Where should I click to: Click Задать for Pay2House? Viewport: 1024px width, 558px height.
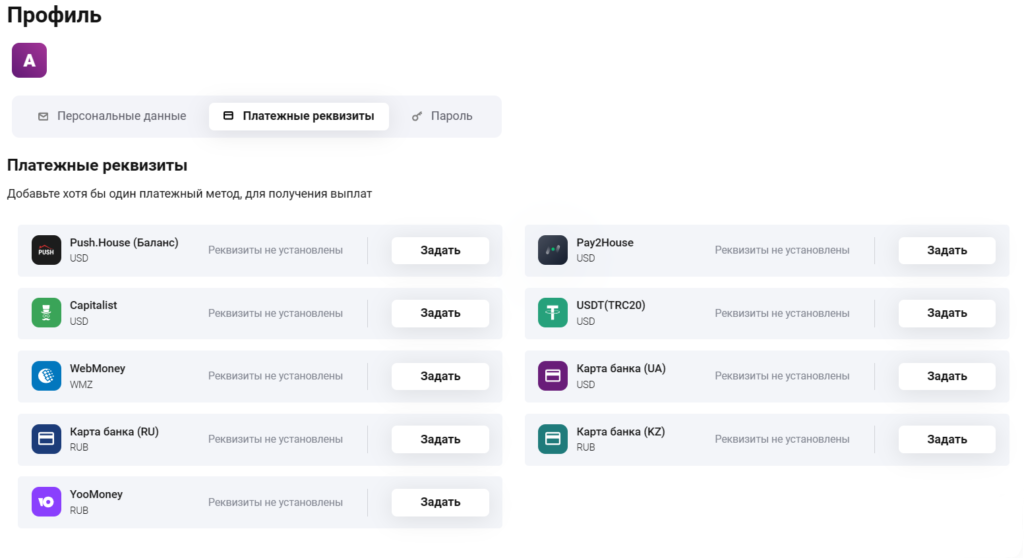pyautogui.click(x=947, y=251)
